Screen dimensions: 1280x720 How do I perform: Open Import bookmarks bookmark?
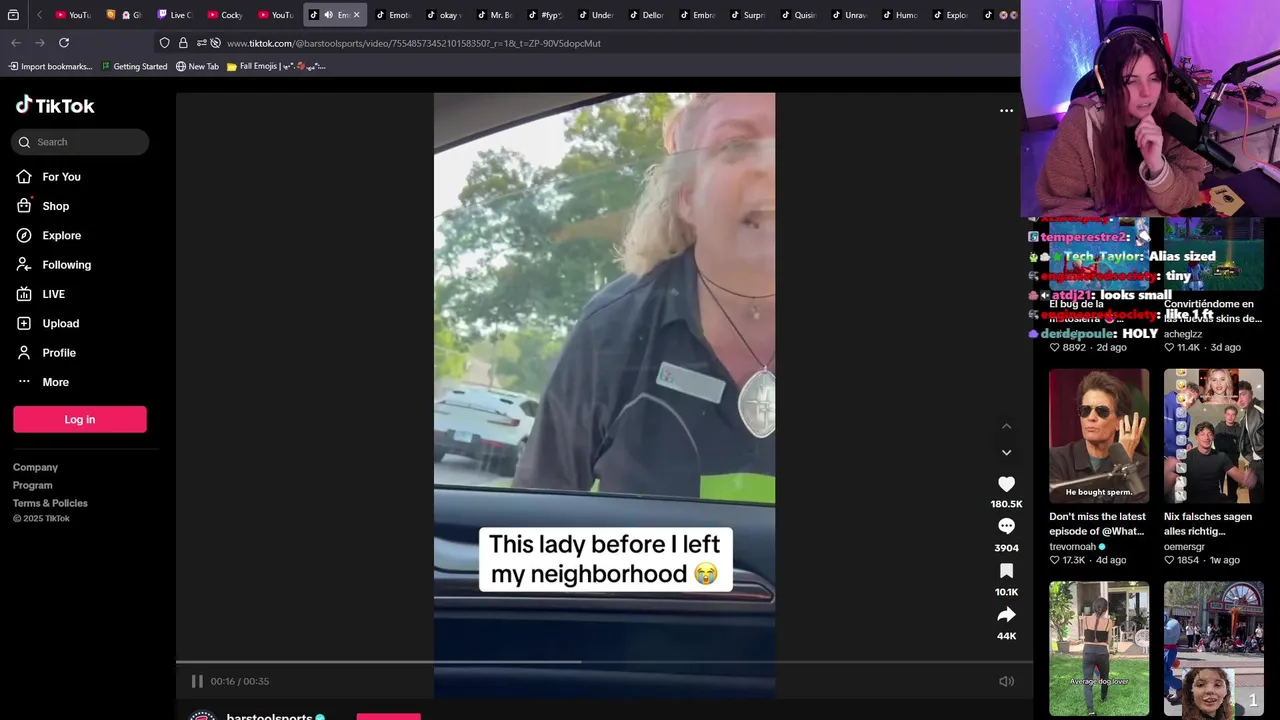[50, 67]
